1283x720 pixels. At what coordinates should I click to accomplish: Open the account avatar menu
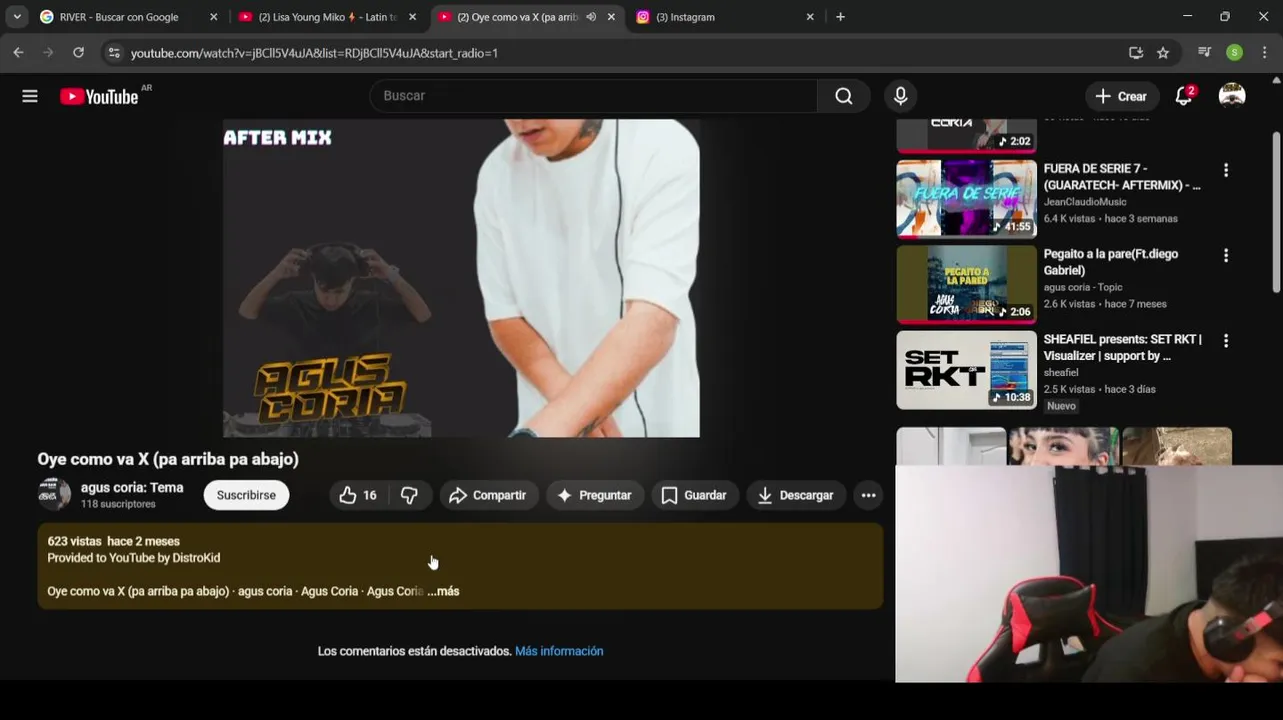1232,96
